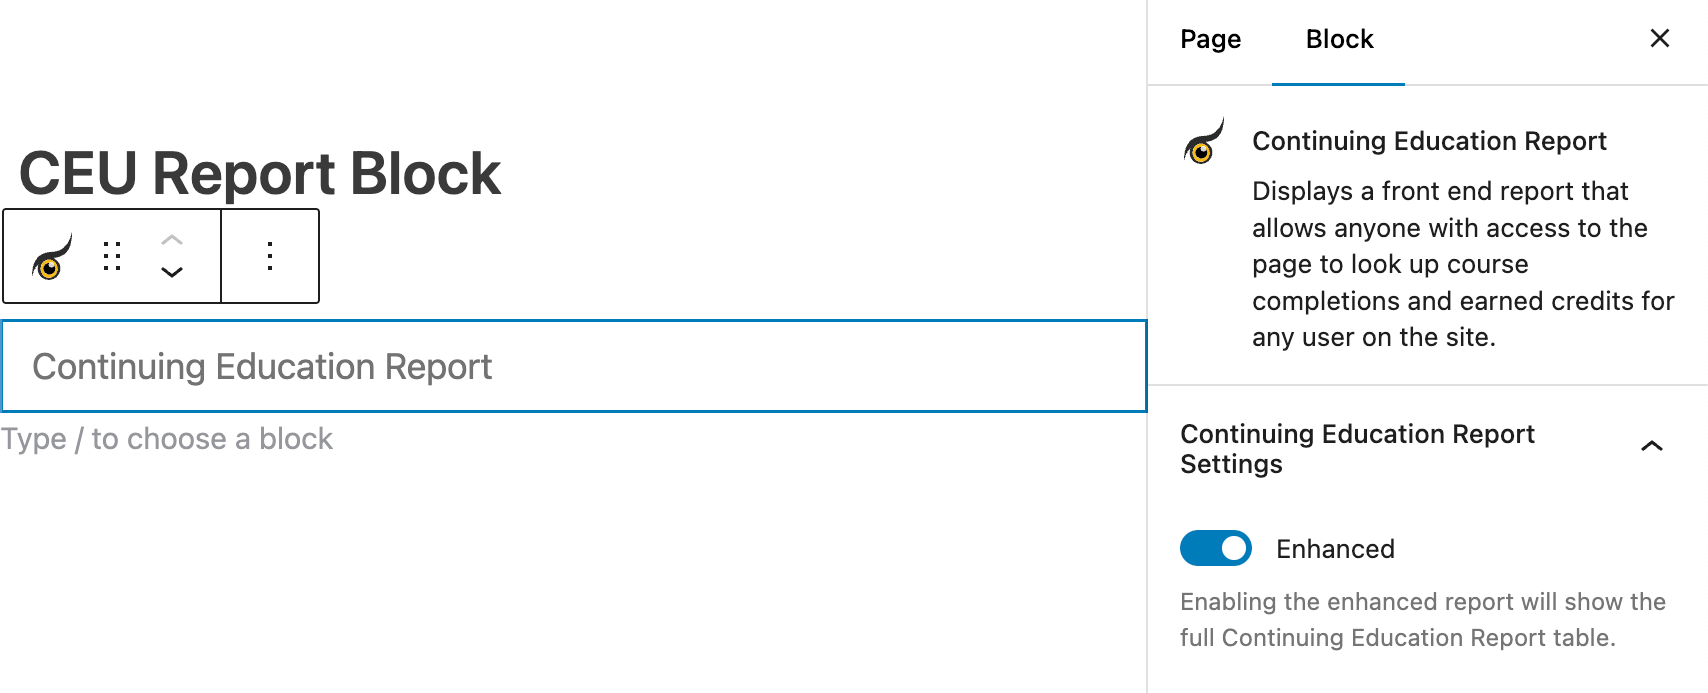Collapse Continuing Education Report Settings panel

pos(1651,445)
